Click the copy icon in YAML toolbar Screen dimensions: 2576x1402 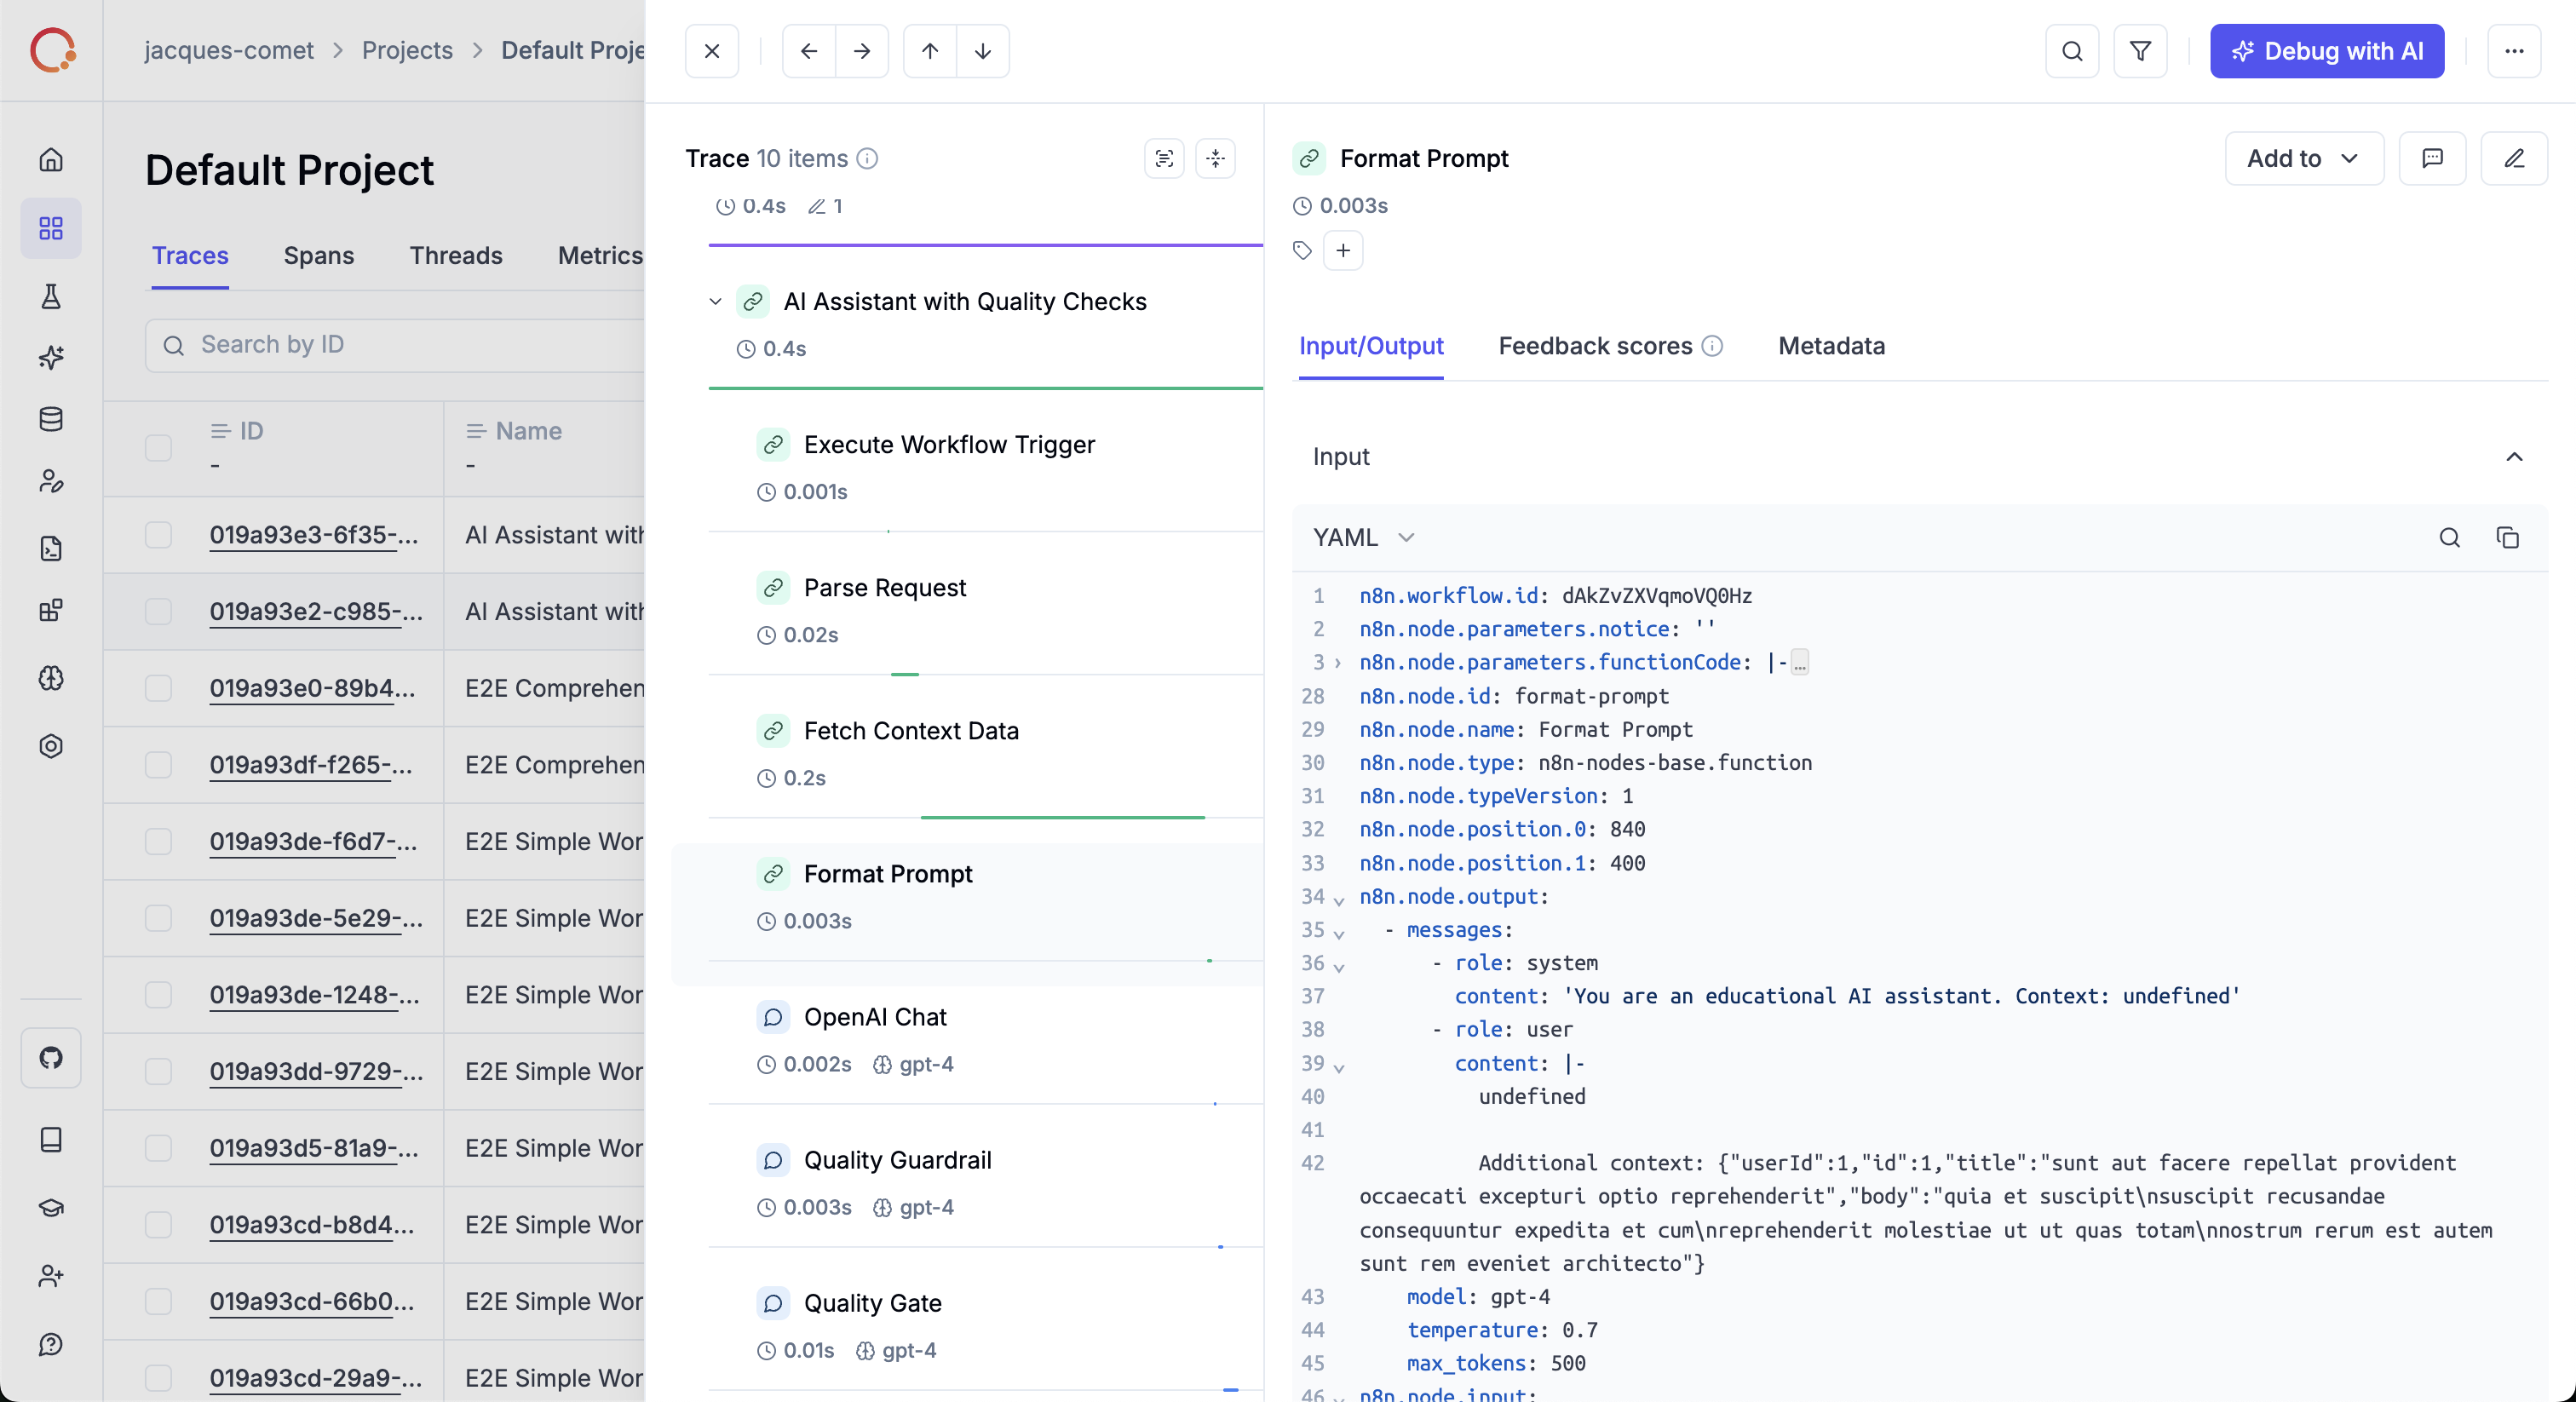(x=2507, y=538)
